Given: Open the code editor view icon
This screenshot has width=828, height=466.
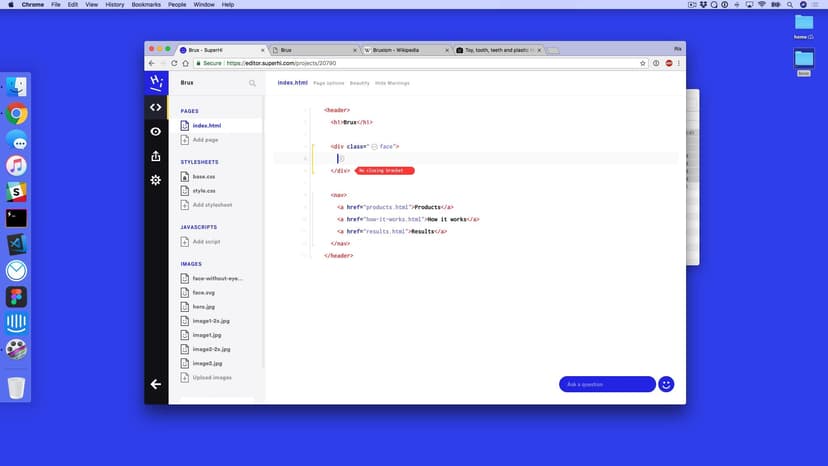Looking at the screenshot, I should coord(156,107).
